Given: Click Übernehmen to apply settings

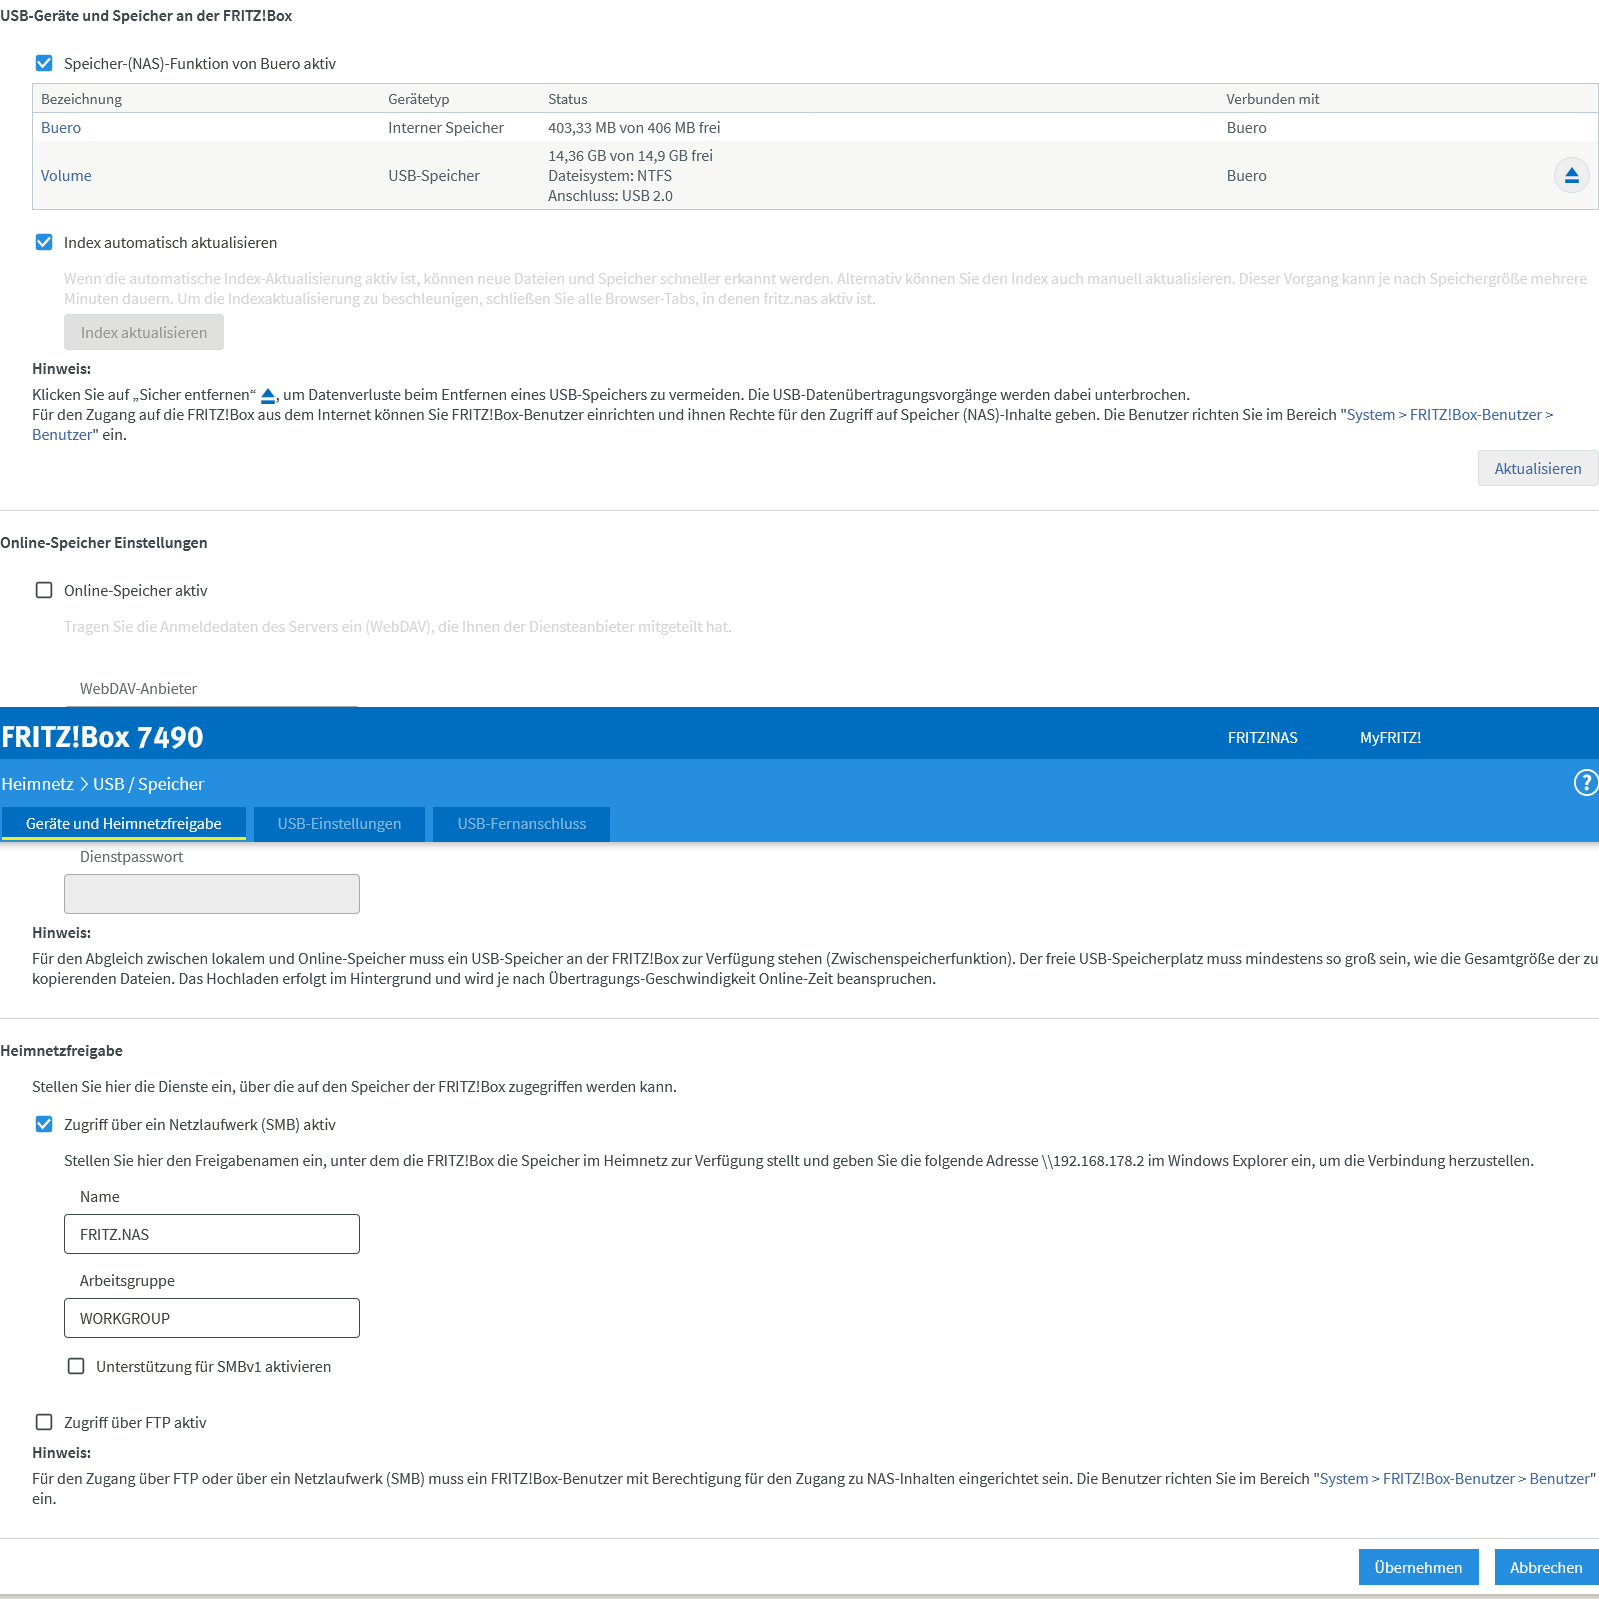Looking at the screenshot, I should [1418, 1567].
